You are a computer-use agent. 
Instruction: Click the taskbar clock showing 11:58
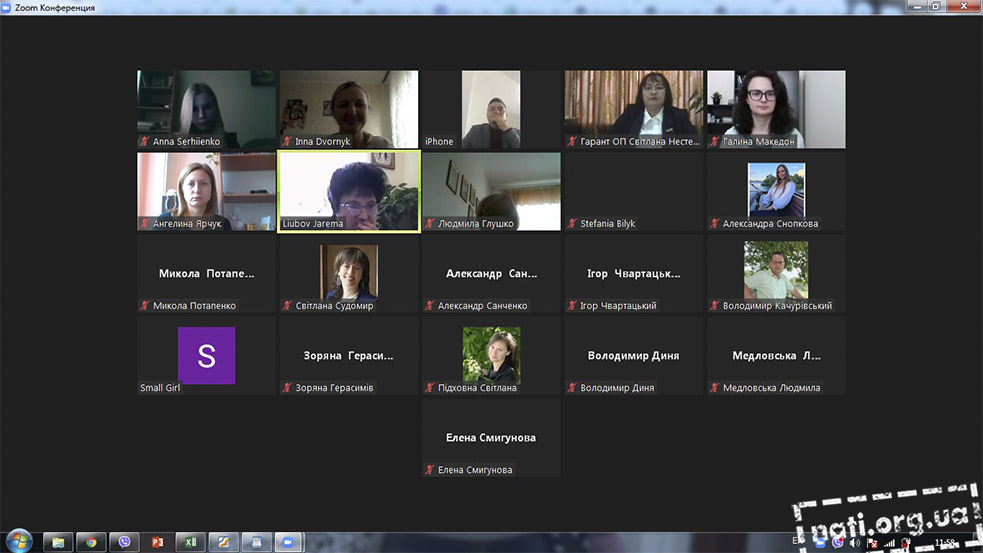pyautogui.click(x=945, y=542)
